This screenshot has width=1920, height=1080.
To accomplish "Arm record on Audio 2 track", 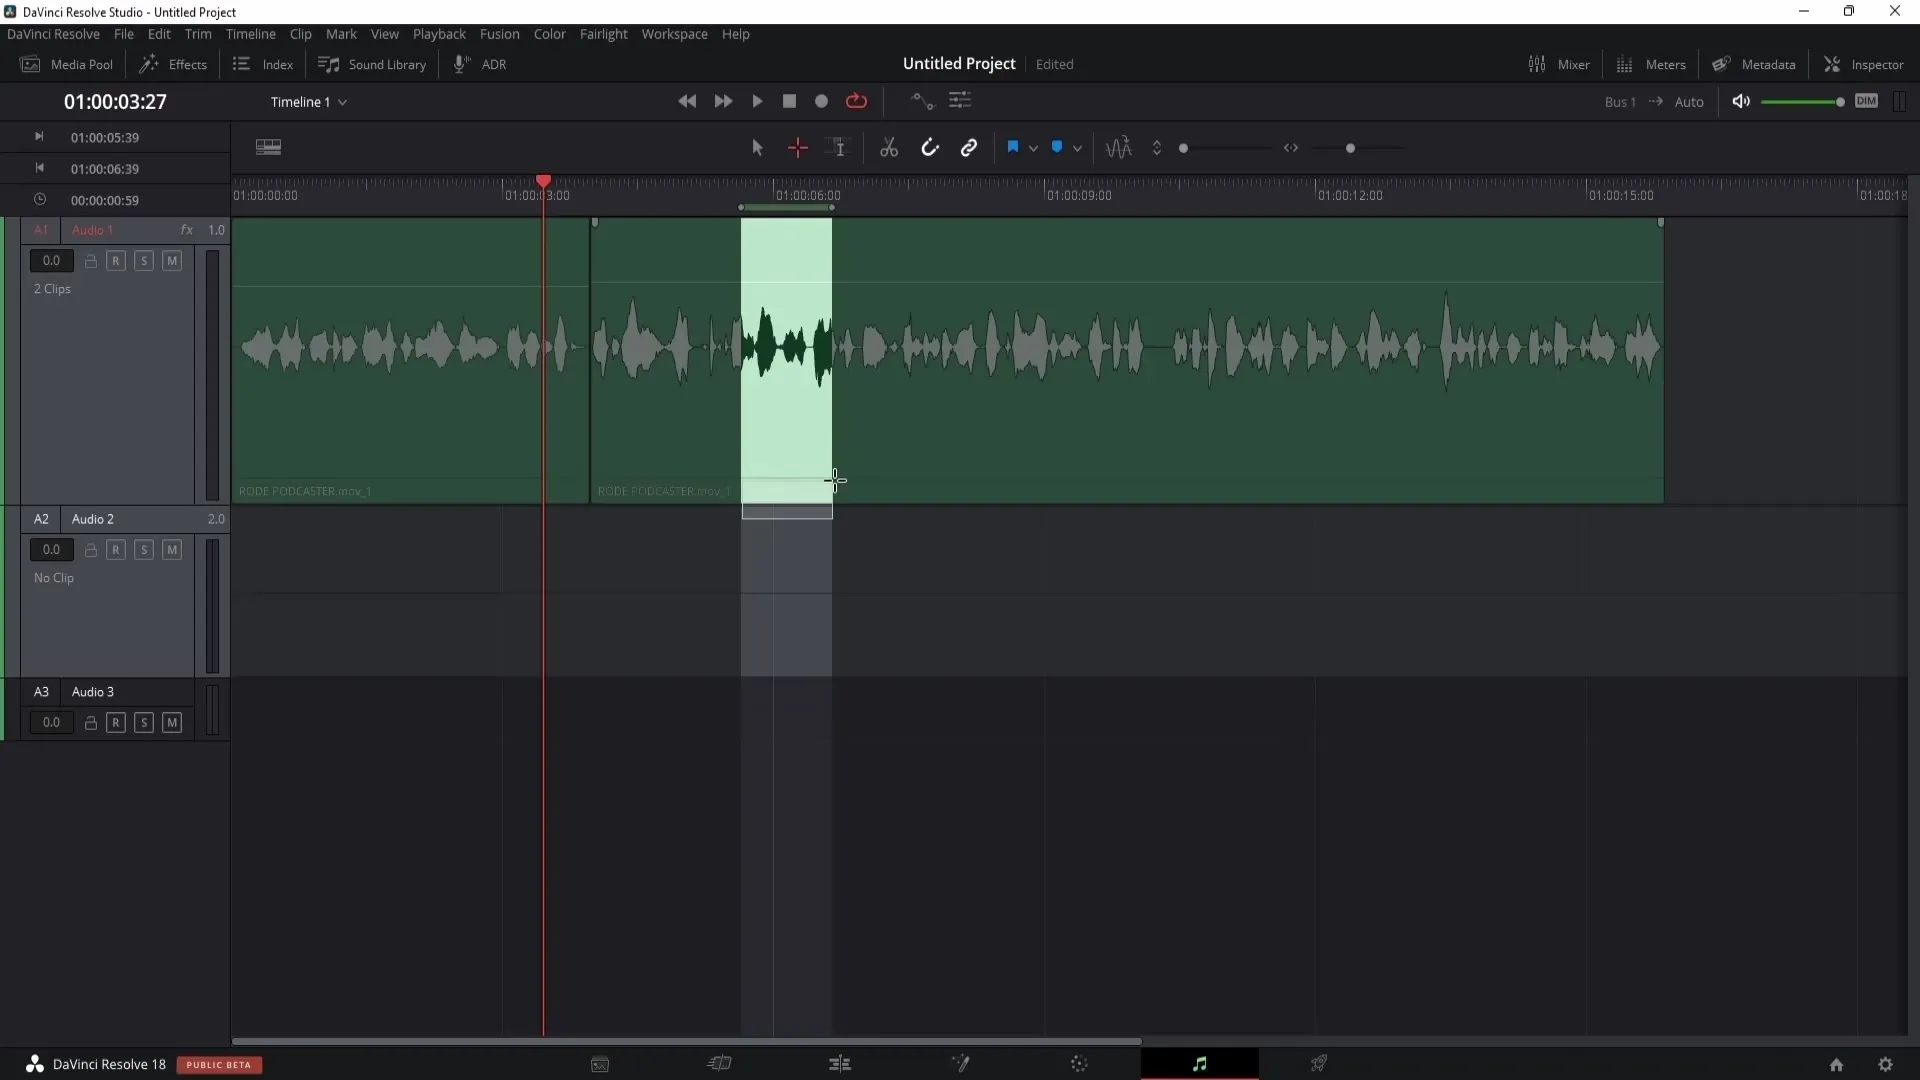I will (x=116, y=550).
